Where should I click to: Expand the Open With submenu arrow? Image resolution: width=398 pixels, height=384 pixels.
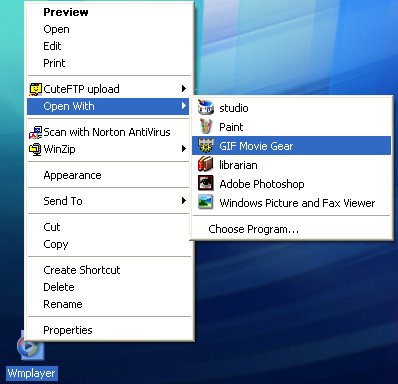pos(183,106)
